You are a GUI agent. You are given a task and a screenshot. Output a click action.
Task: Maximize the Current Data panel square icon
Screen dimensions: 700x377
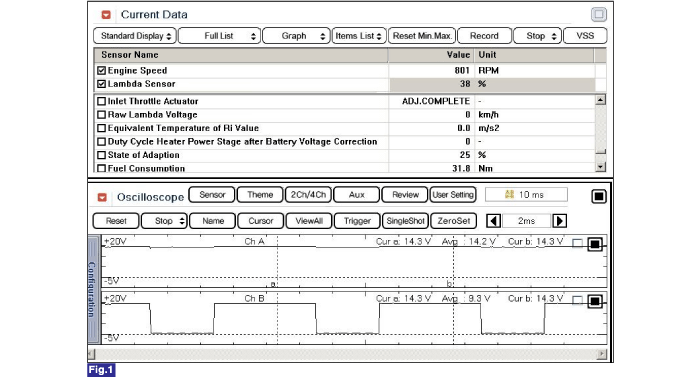tap(599, 14)
